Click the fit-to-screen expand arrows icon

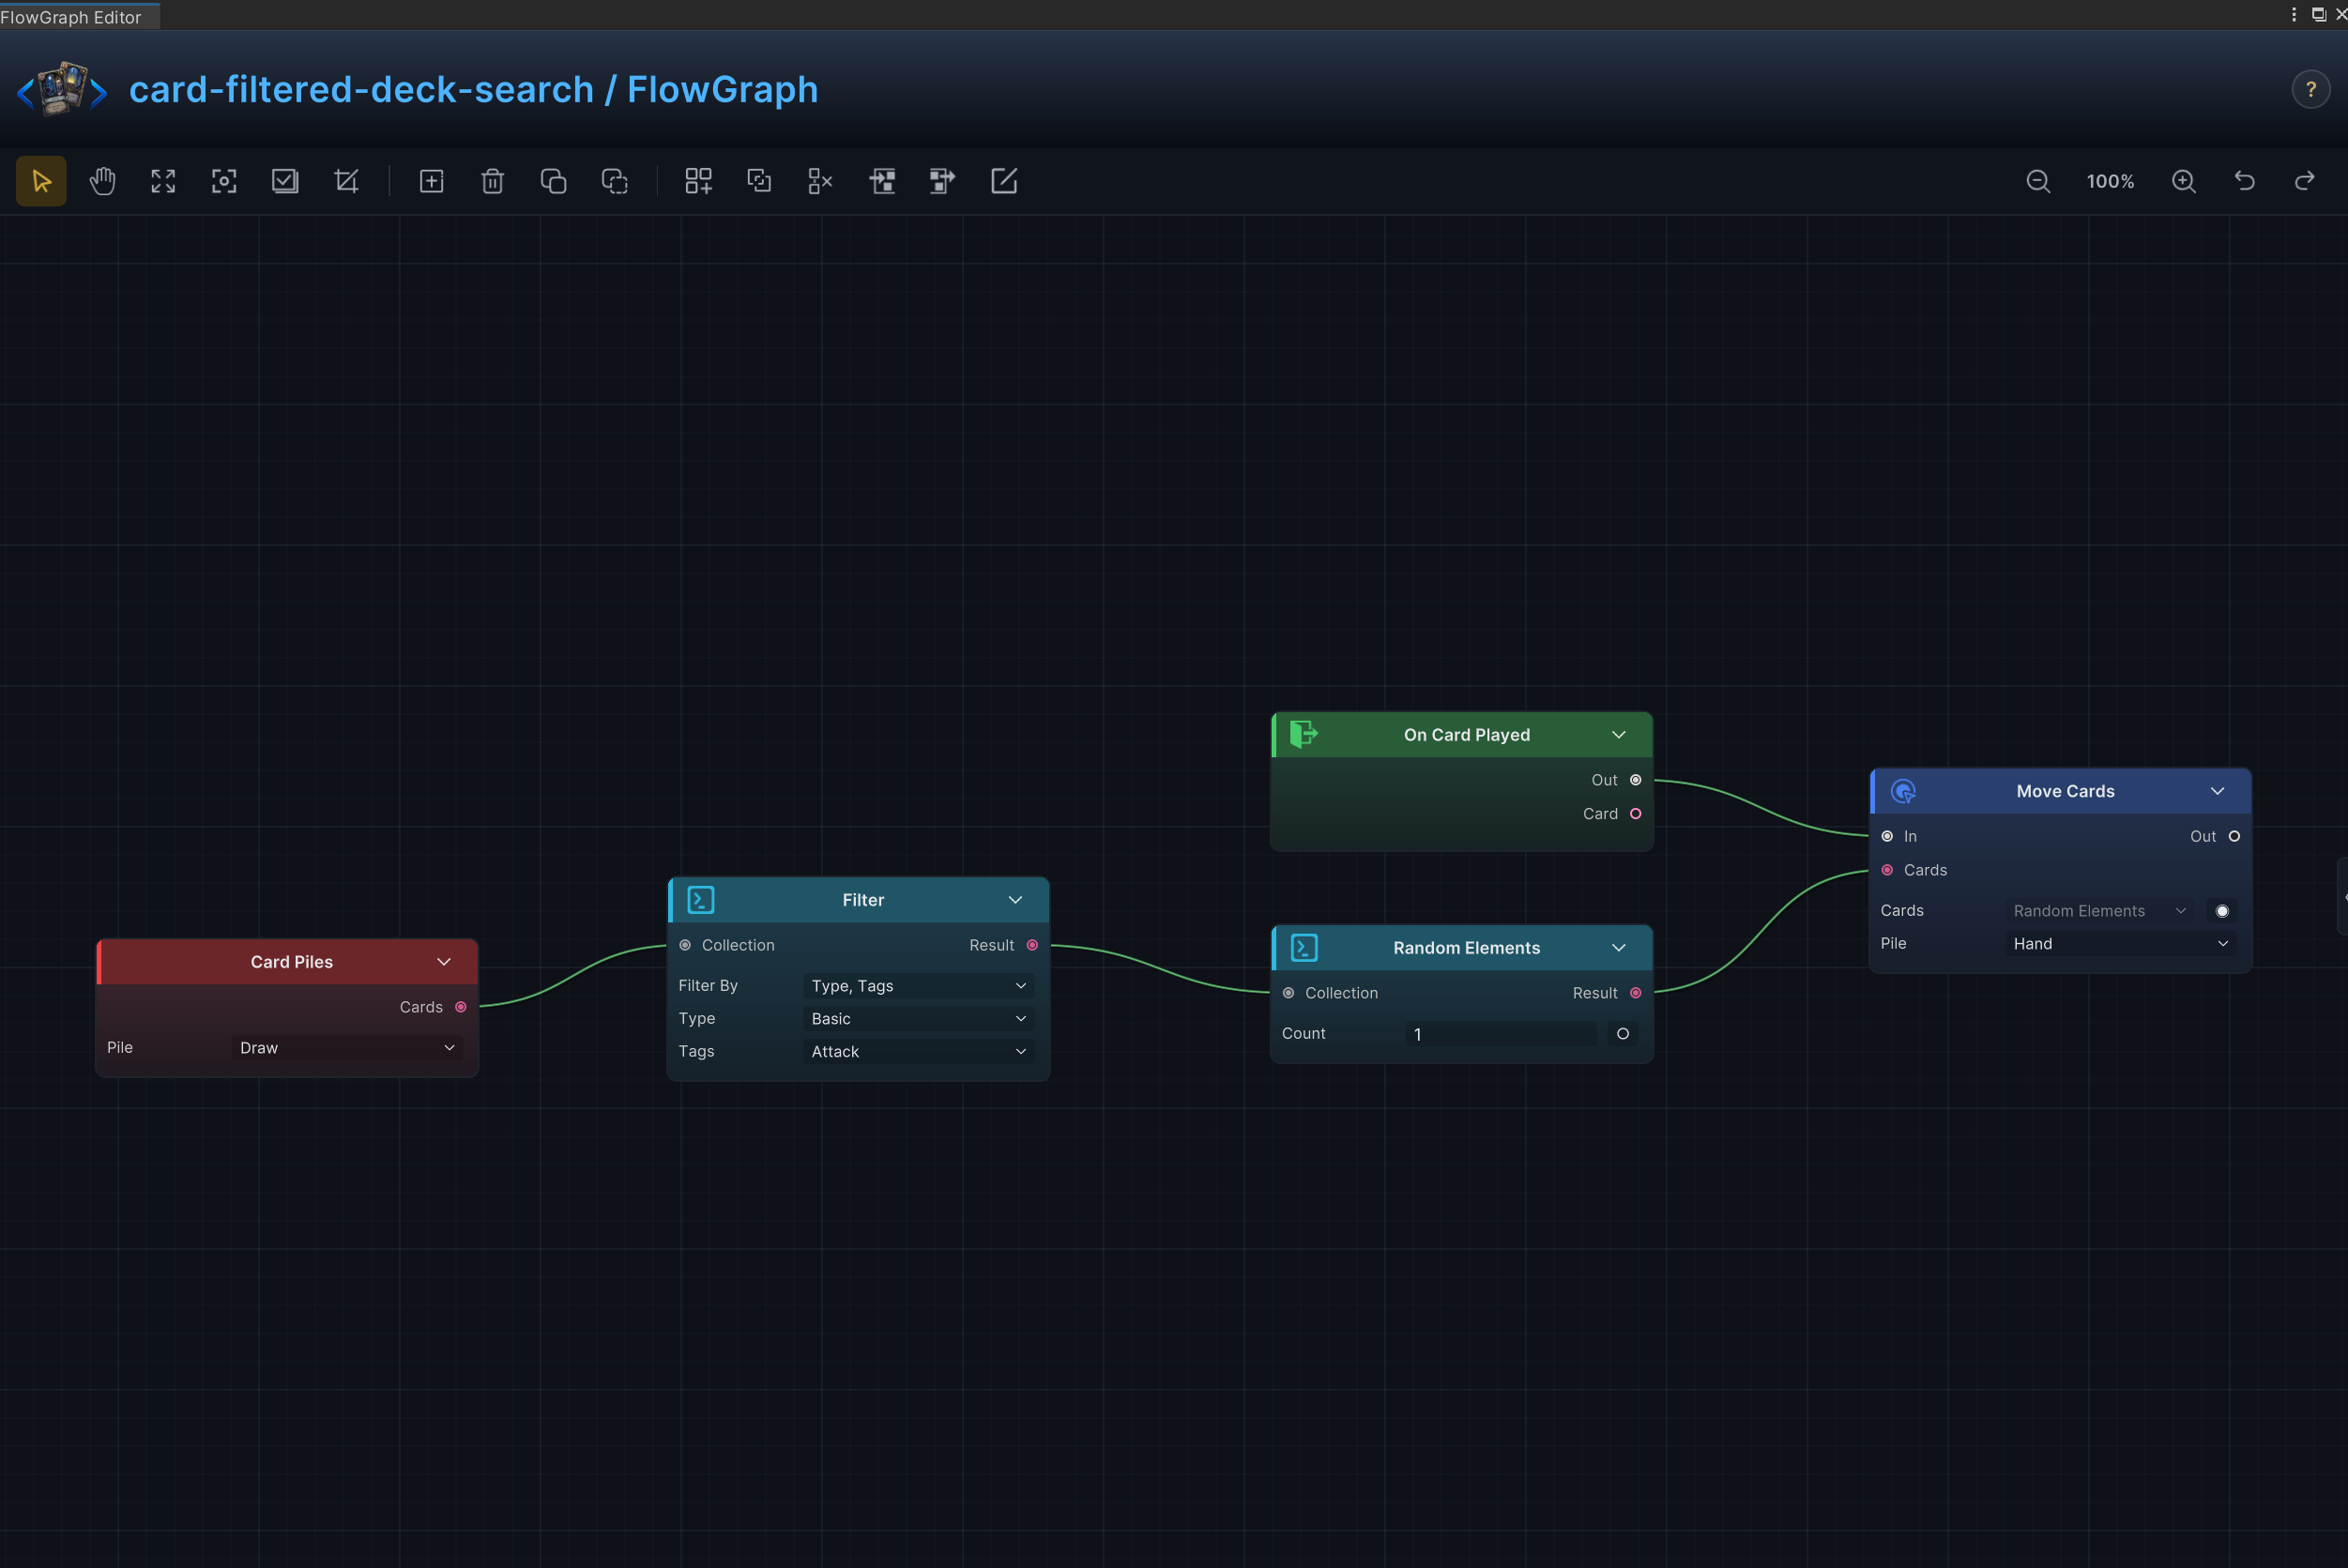(x=163, y=181)
